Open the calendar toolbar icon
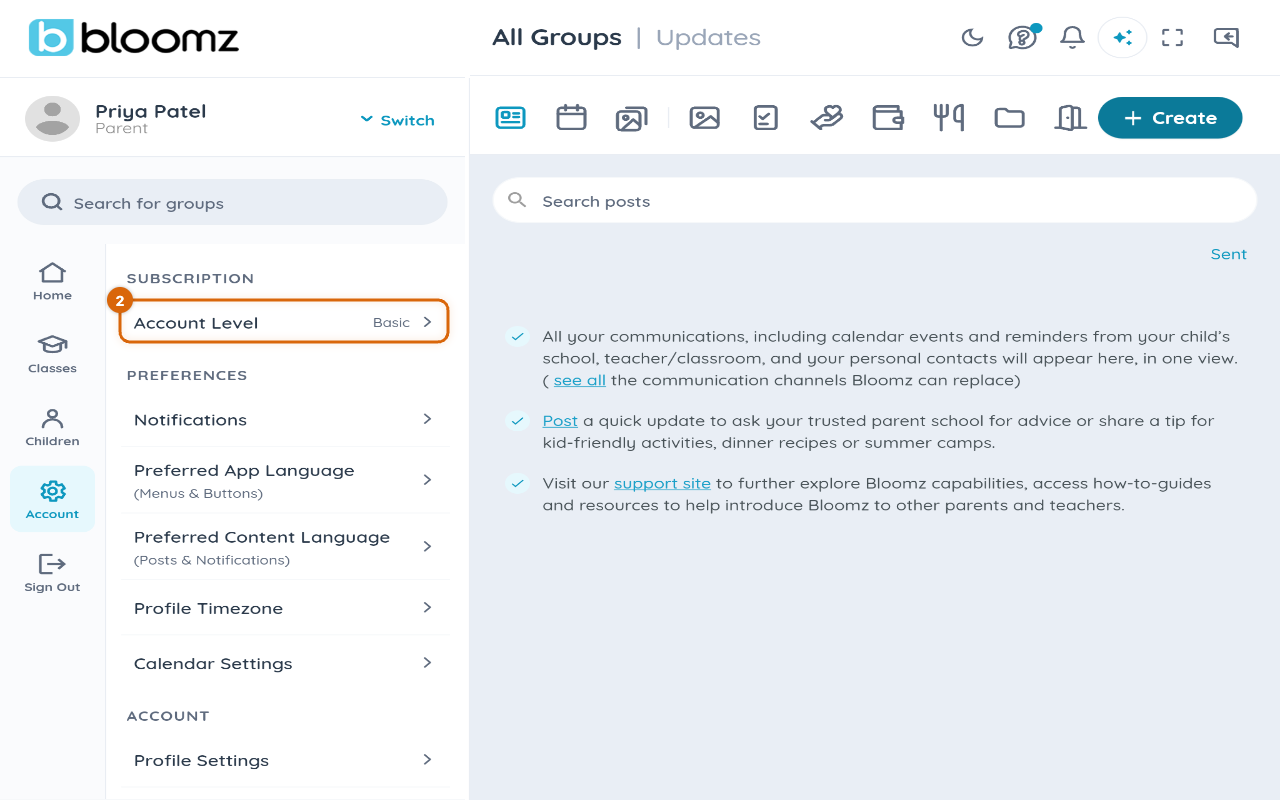This screenshot has height=800, width=1280. (571, 118)
